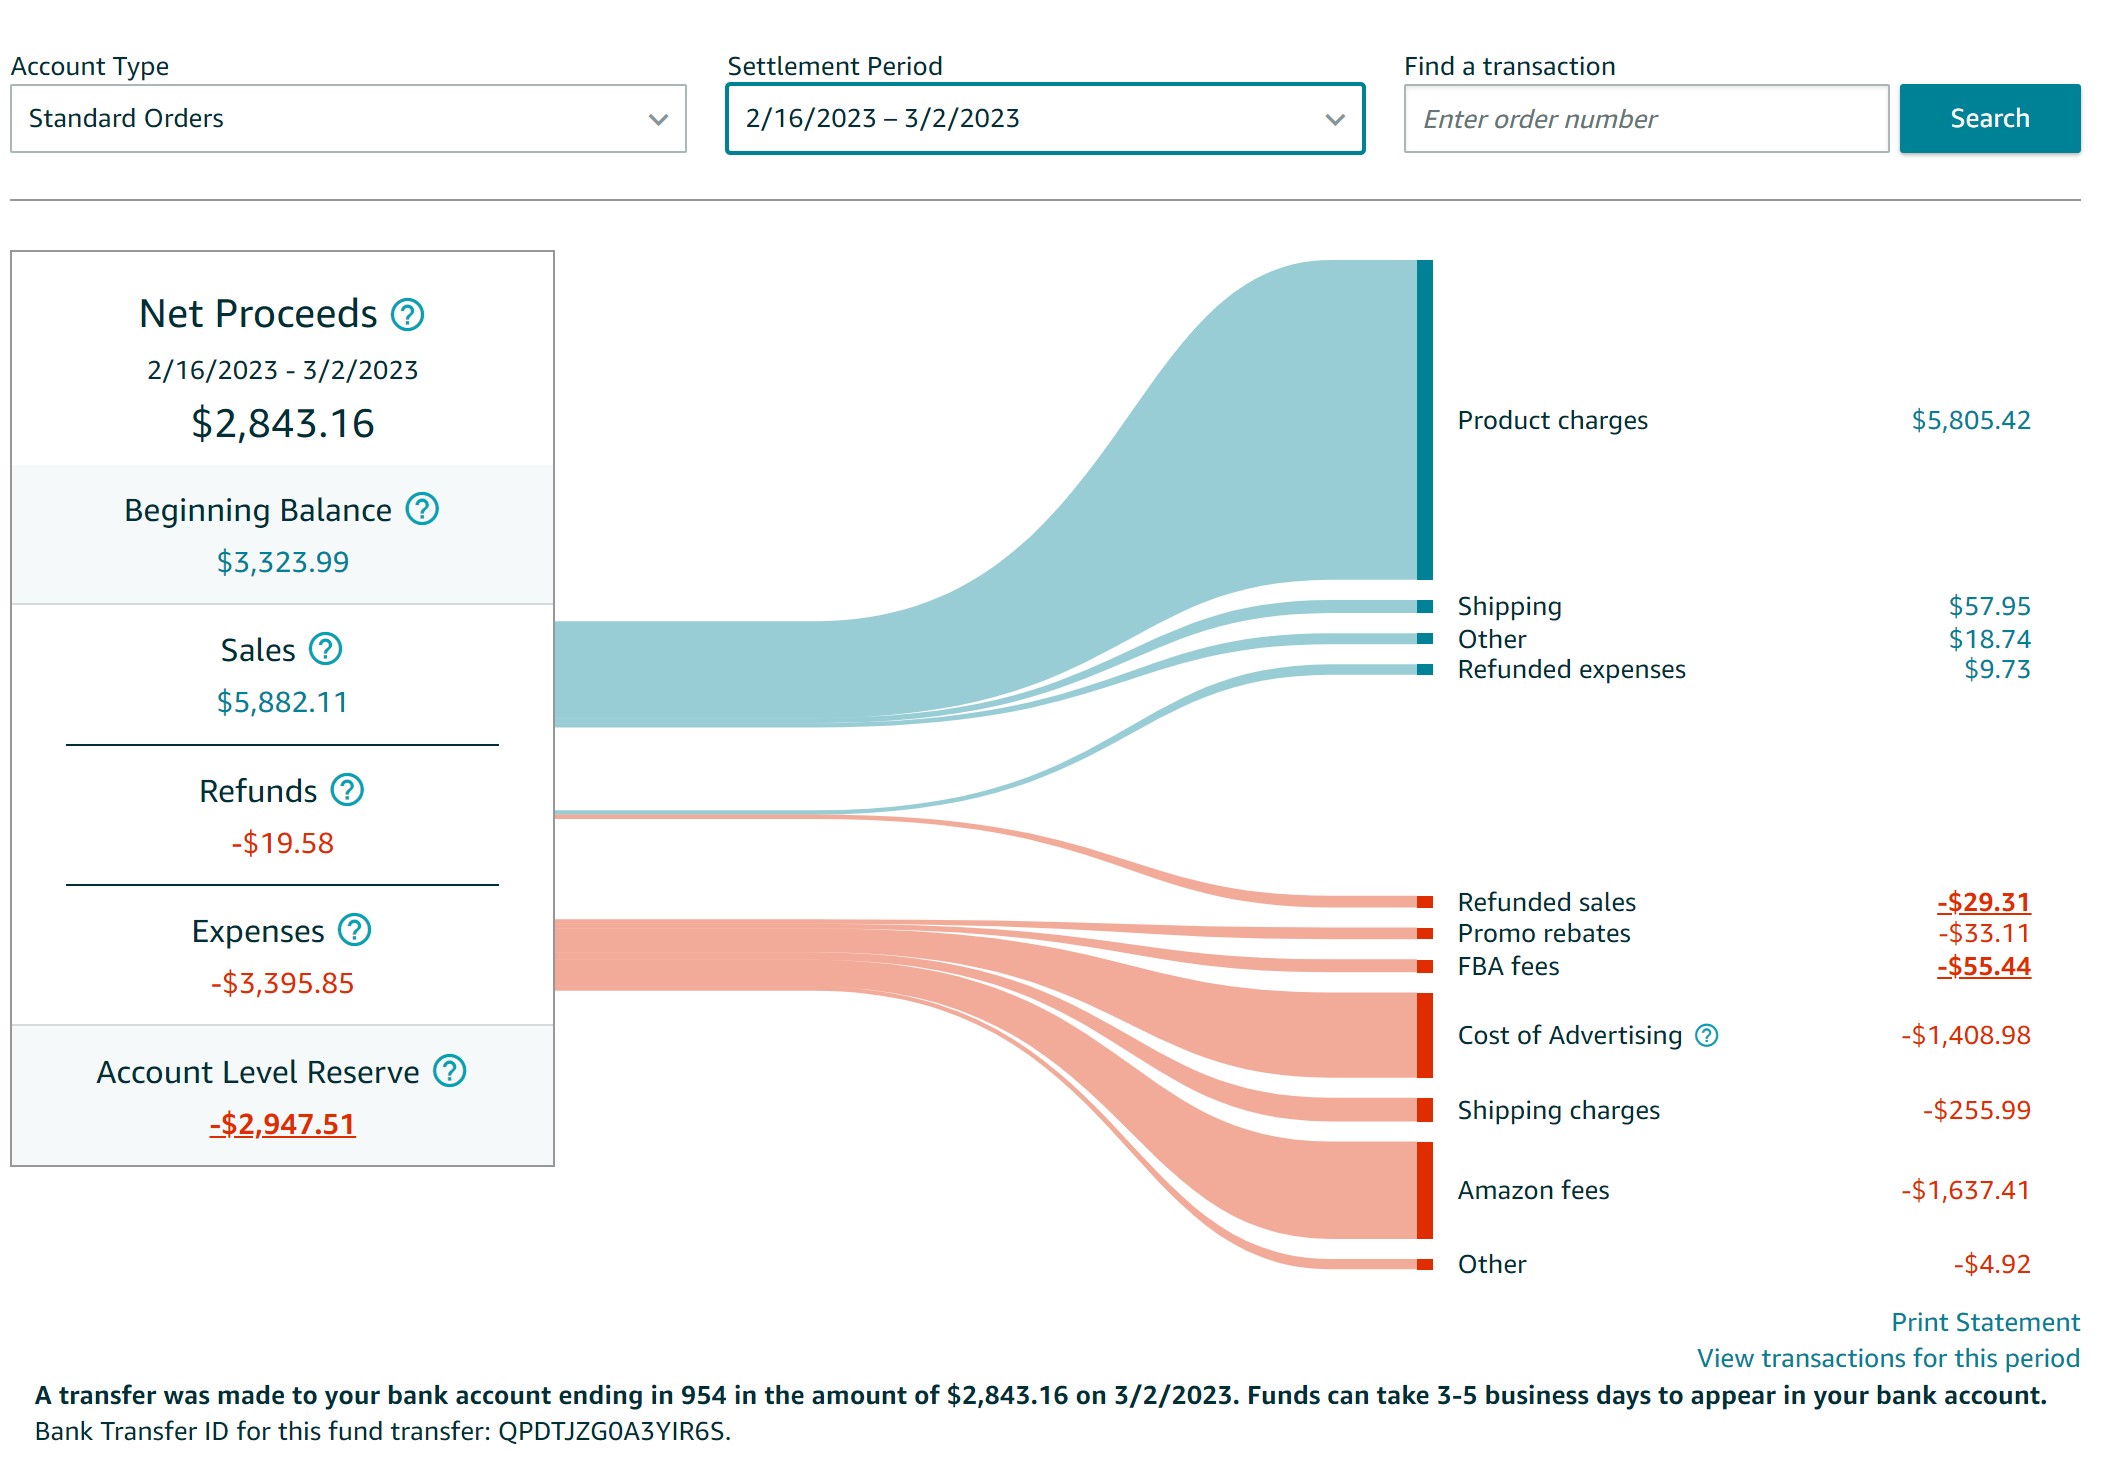Open the Beginning Balance help icon
This screenshot has width=2107, height=1459.
422,510
